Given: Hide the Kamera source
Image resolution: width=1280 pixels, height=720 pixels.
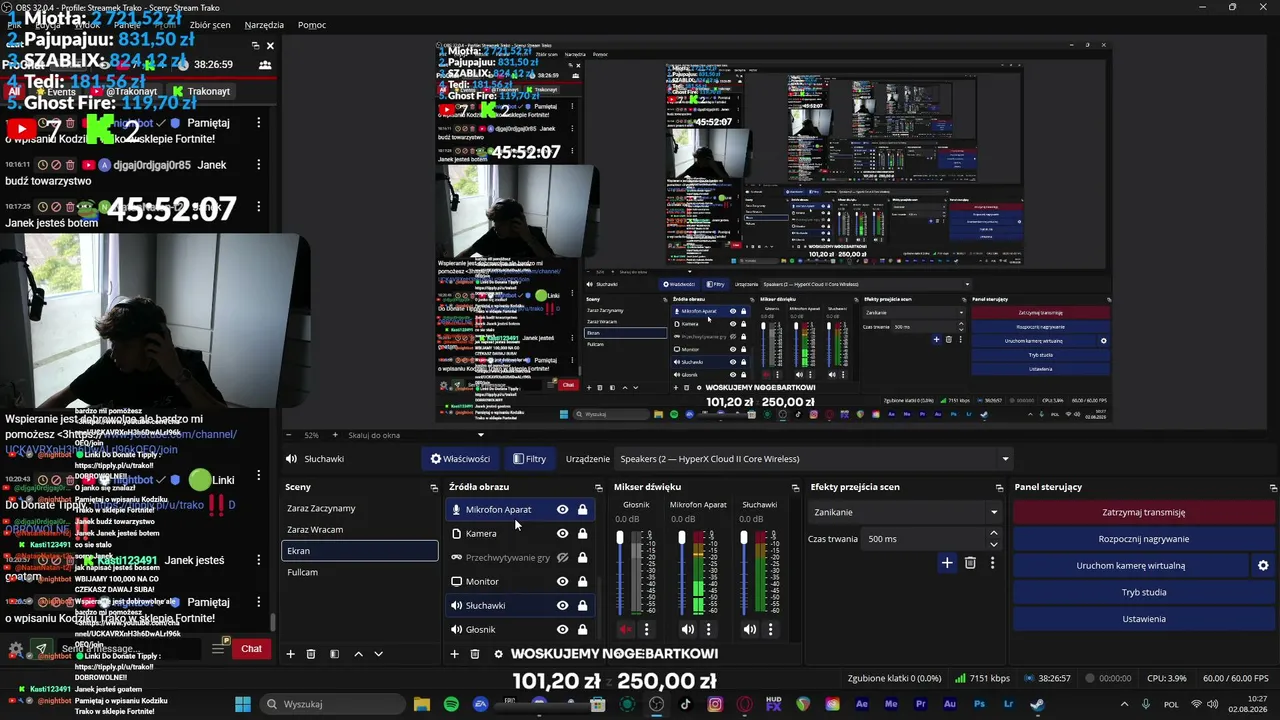Looking at the screenshot, I should [562, 534].
